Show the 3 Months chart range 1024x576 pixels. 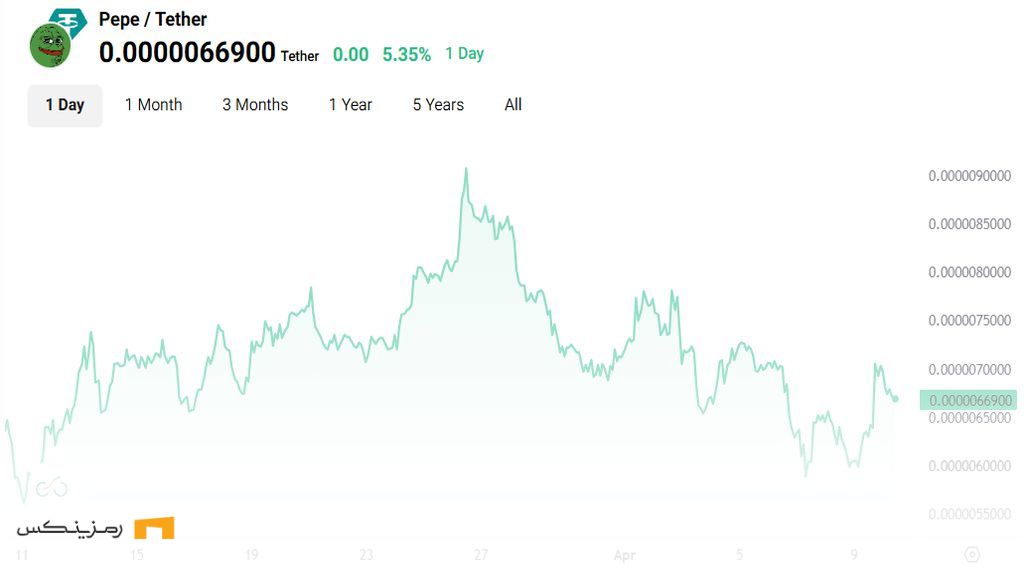click(255, 105)
